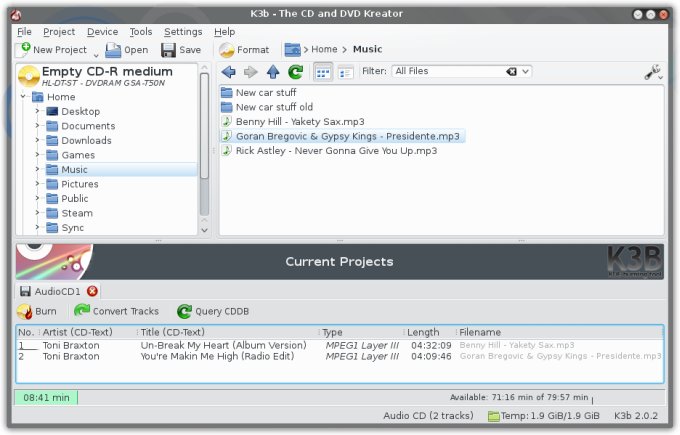Select the Public folder in tree
This screenshot has height=435, width=680.
click(67, 199)
